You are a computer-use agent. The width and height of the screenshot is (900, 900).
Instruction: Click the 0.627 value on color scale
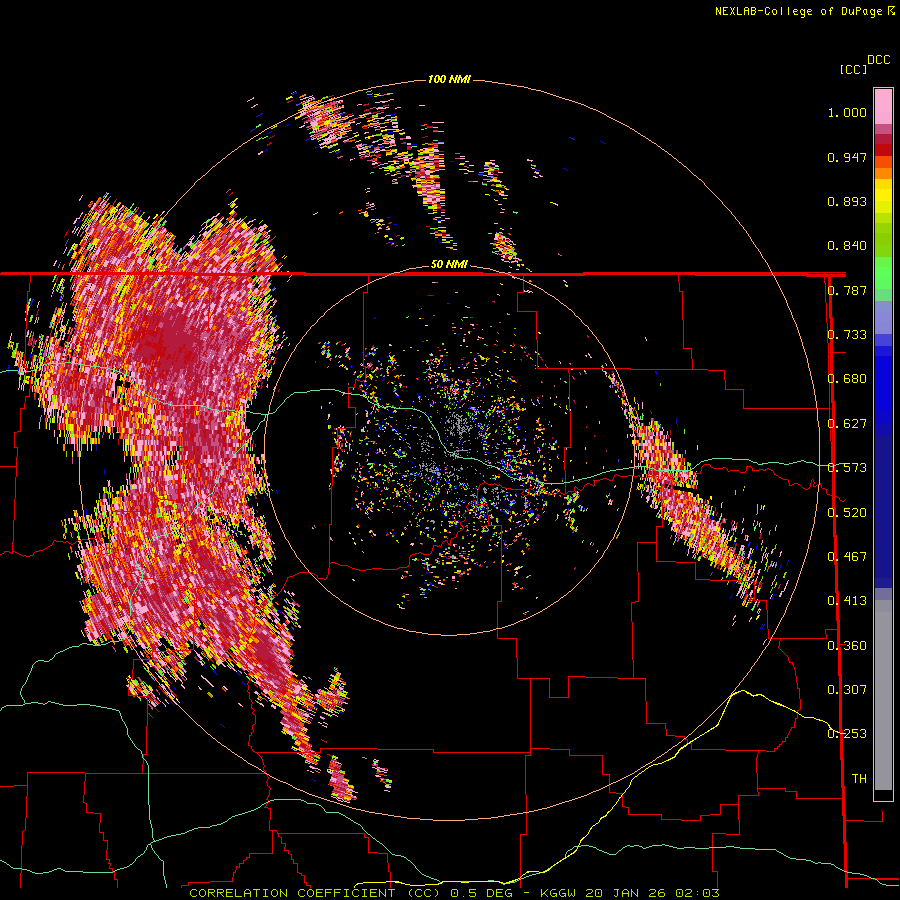[x=847, y=424]
